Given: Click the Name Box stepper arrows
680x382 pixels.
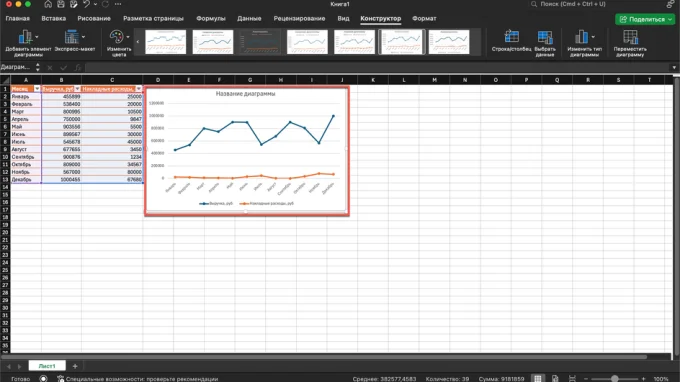Looking at the screenshot, I should 38,67.
